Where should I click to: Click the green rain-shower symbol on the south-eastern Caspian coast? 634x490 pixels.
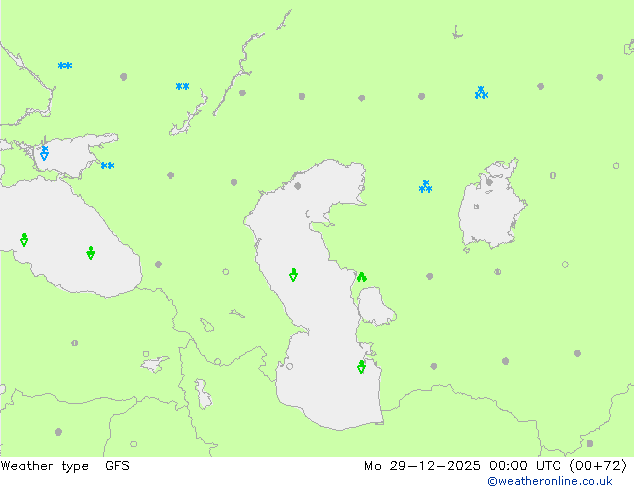361,367
